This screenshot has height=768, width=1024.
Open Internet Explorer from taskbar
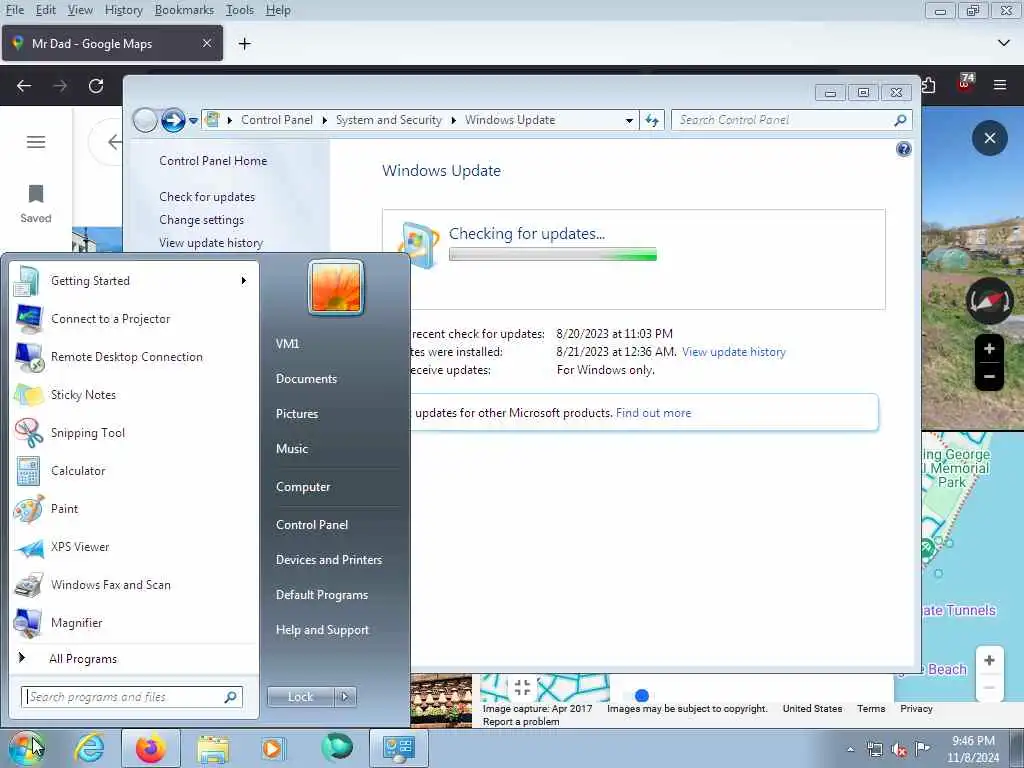(x=89, y=748)
